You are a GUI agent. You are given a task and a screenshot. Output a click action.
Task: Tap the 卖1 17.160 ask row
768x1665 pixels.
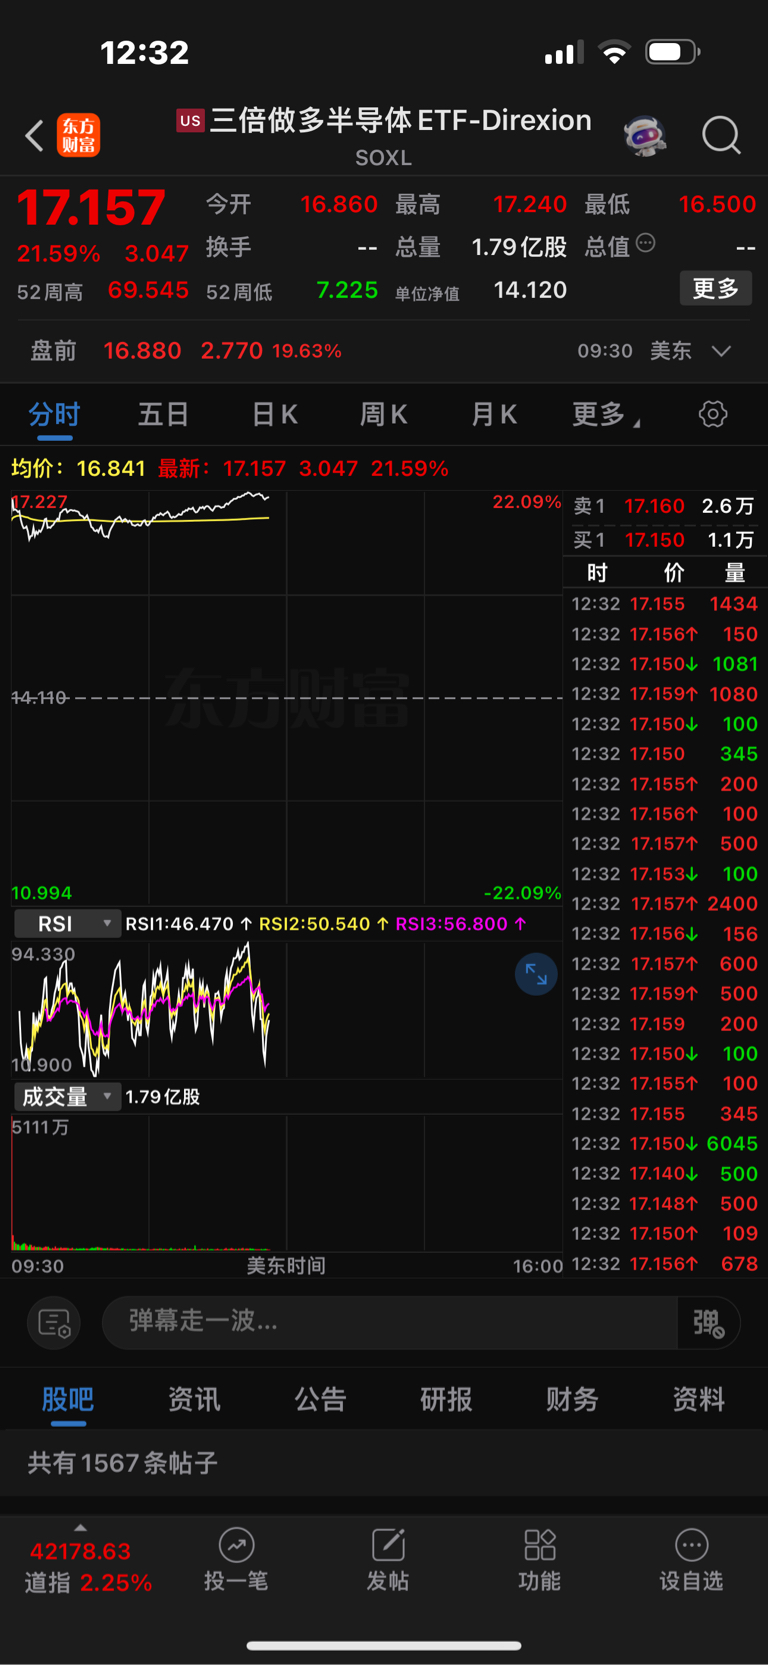(x=665, y=506)
